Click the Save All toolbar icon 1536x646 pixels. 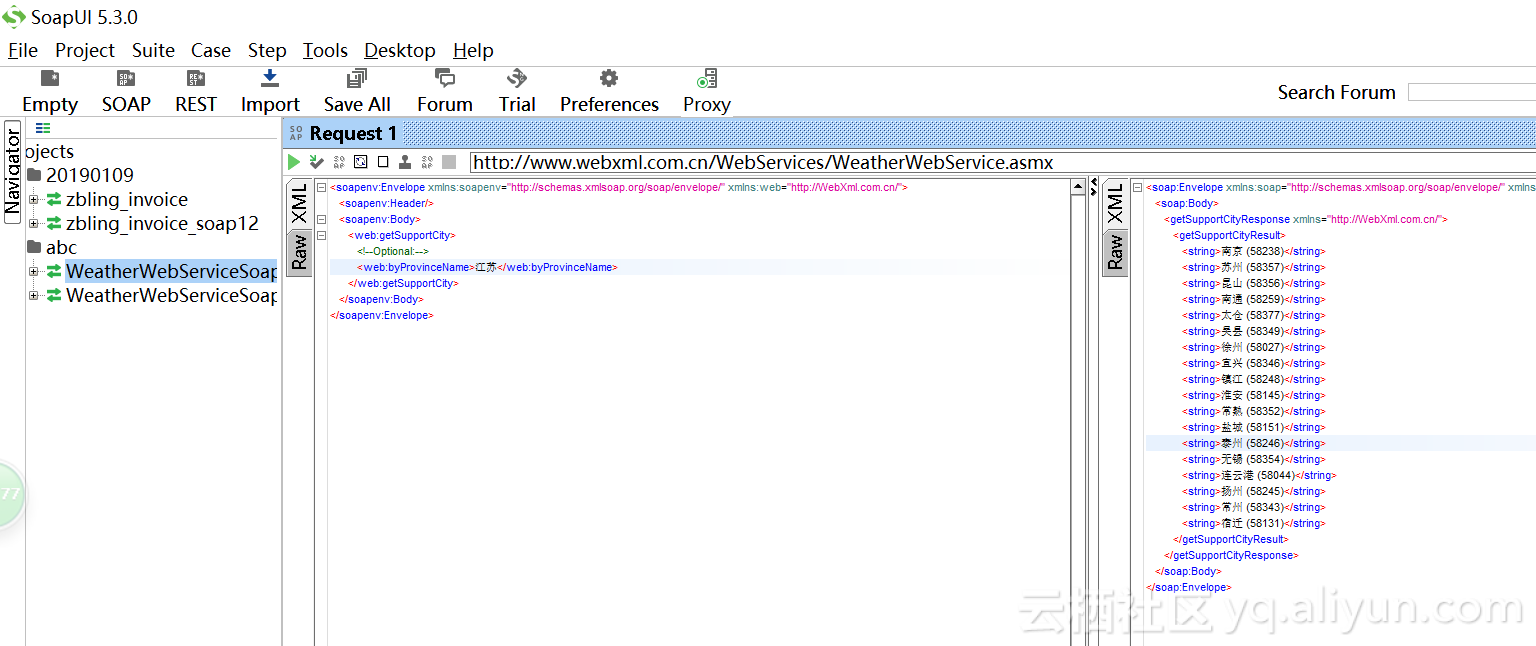pyautogui.click(x=357, y=79)
